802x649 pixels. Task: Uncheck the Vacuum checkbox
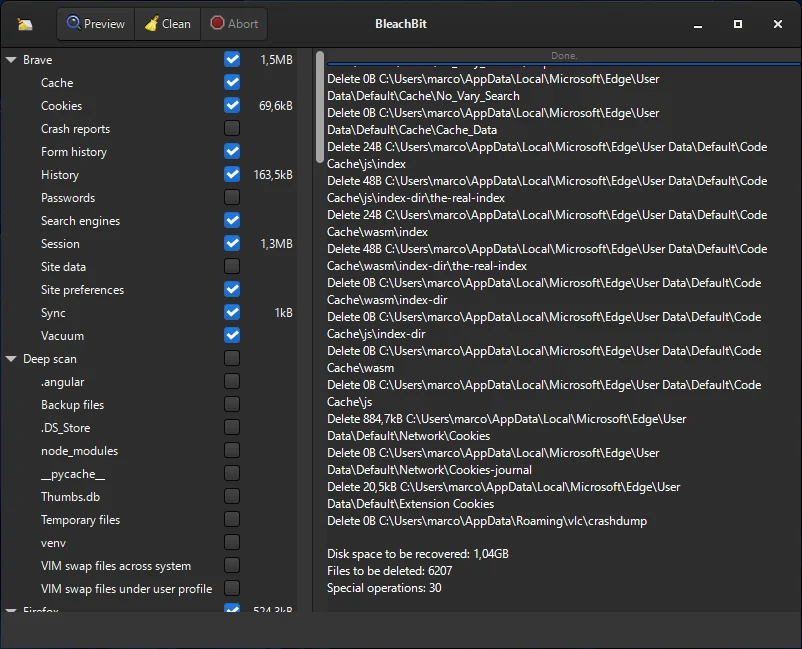pyautogui.click(x=232, y=335)
